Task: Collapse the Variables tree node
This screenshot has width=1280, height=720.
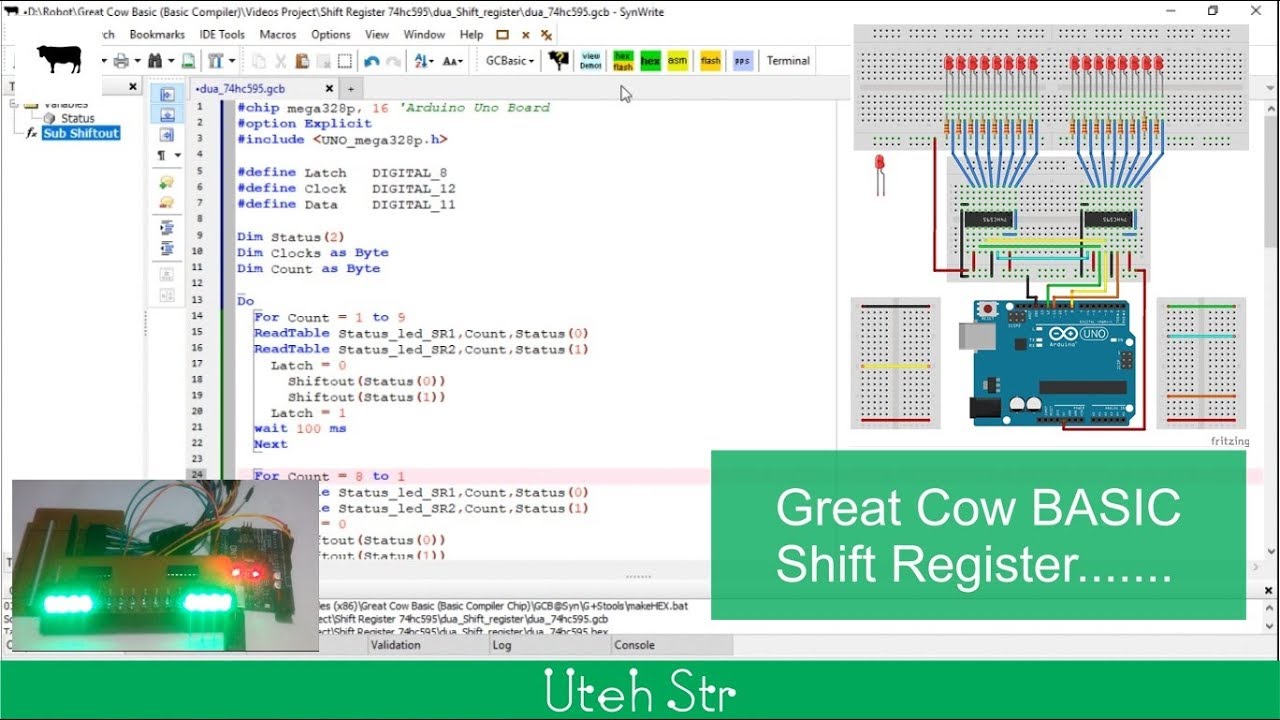Action: coord(14,104)
